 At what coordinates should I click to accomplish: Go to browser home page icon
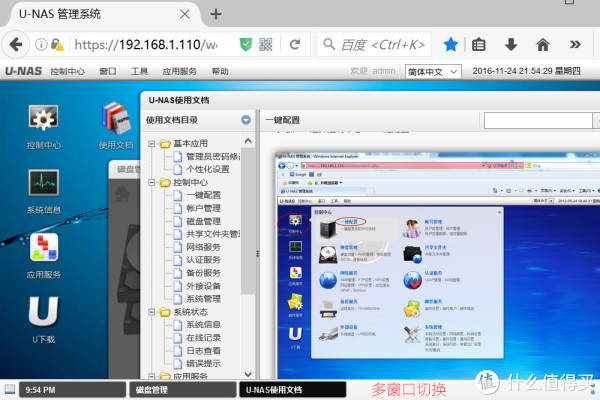pos(543,44)
